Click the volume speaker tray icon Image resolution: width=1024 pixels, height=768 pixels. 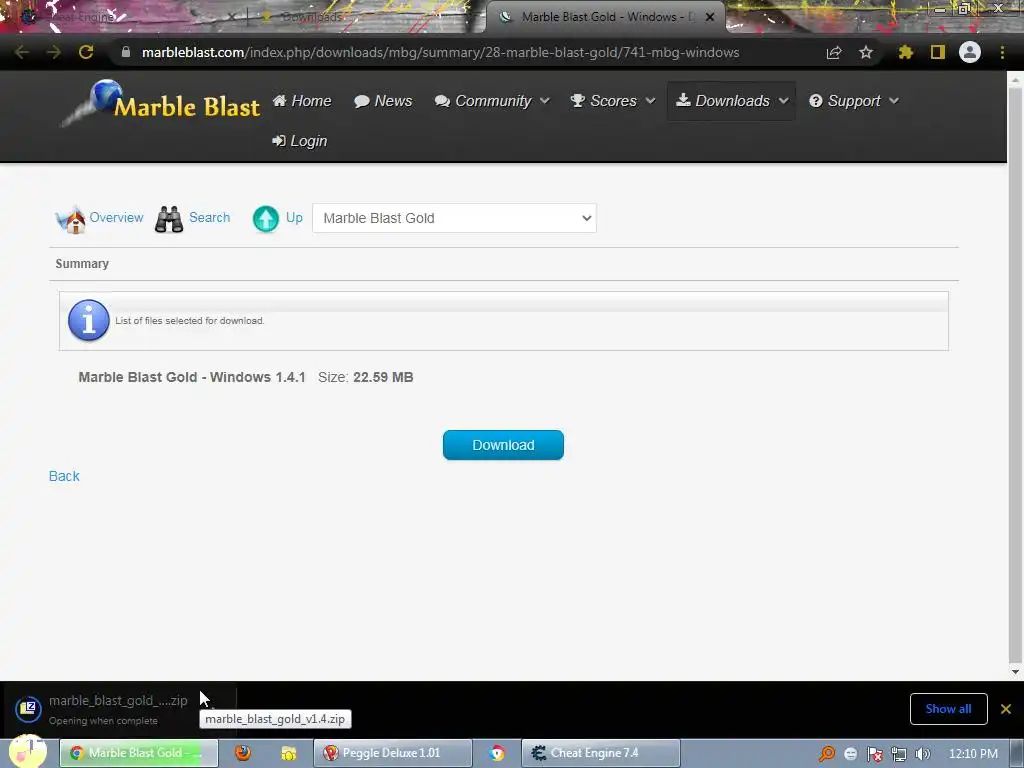pos(923,754)
